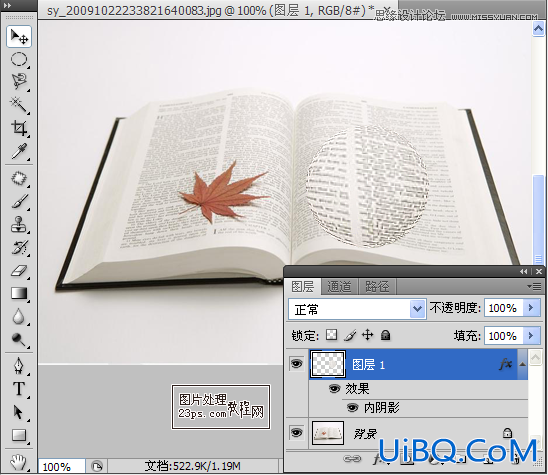Toggle lock position cross-arrow icon

click(367, 335)
